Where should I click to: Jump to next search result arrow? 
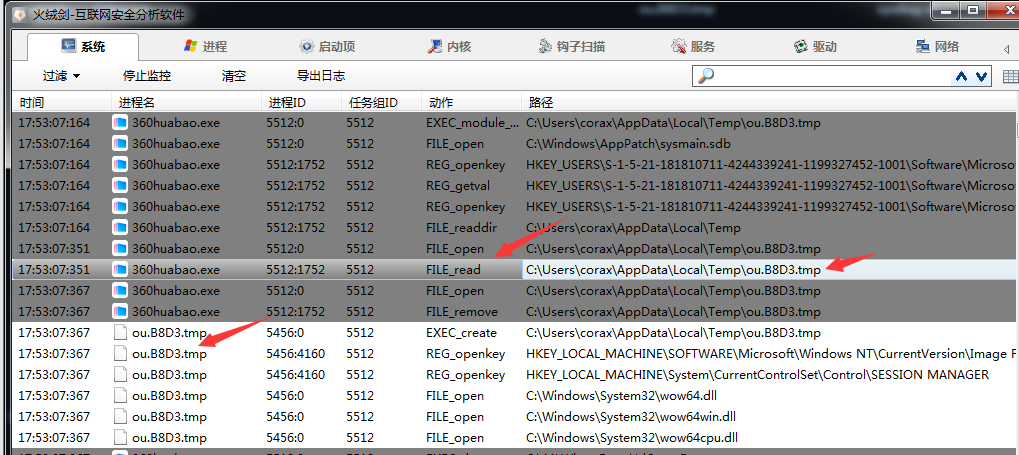click(981, 77)
